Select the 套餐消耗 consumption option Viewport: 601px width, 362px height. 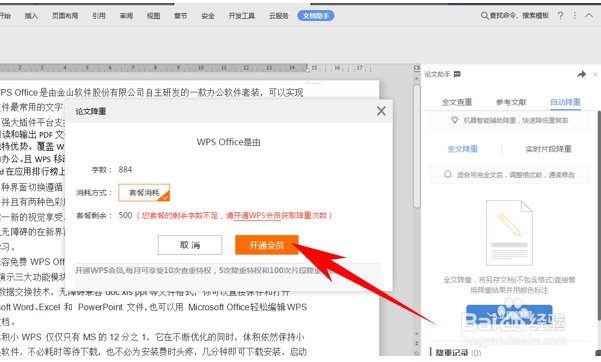[144, 193]
